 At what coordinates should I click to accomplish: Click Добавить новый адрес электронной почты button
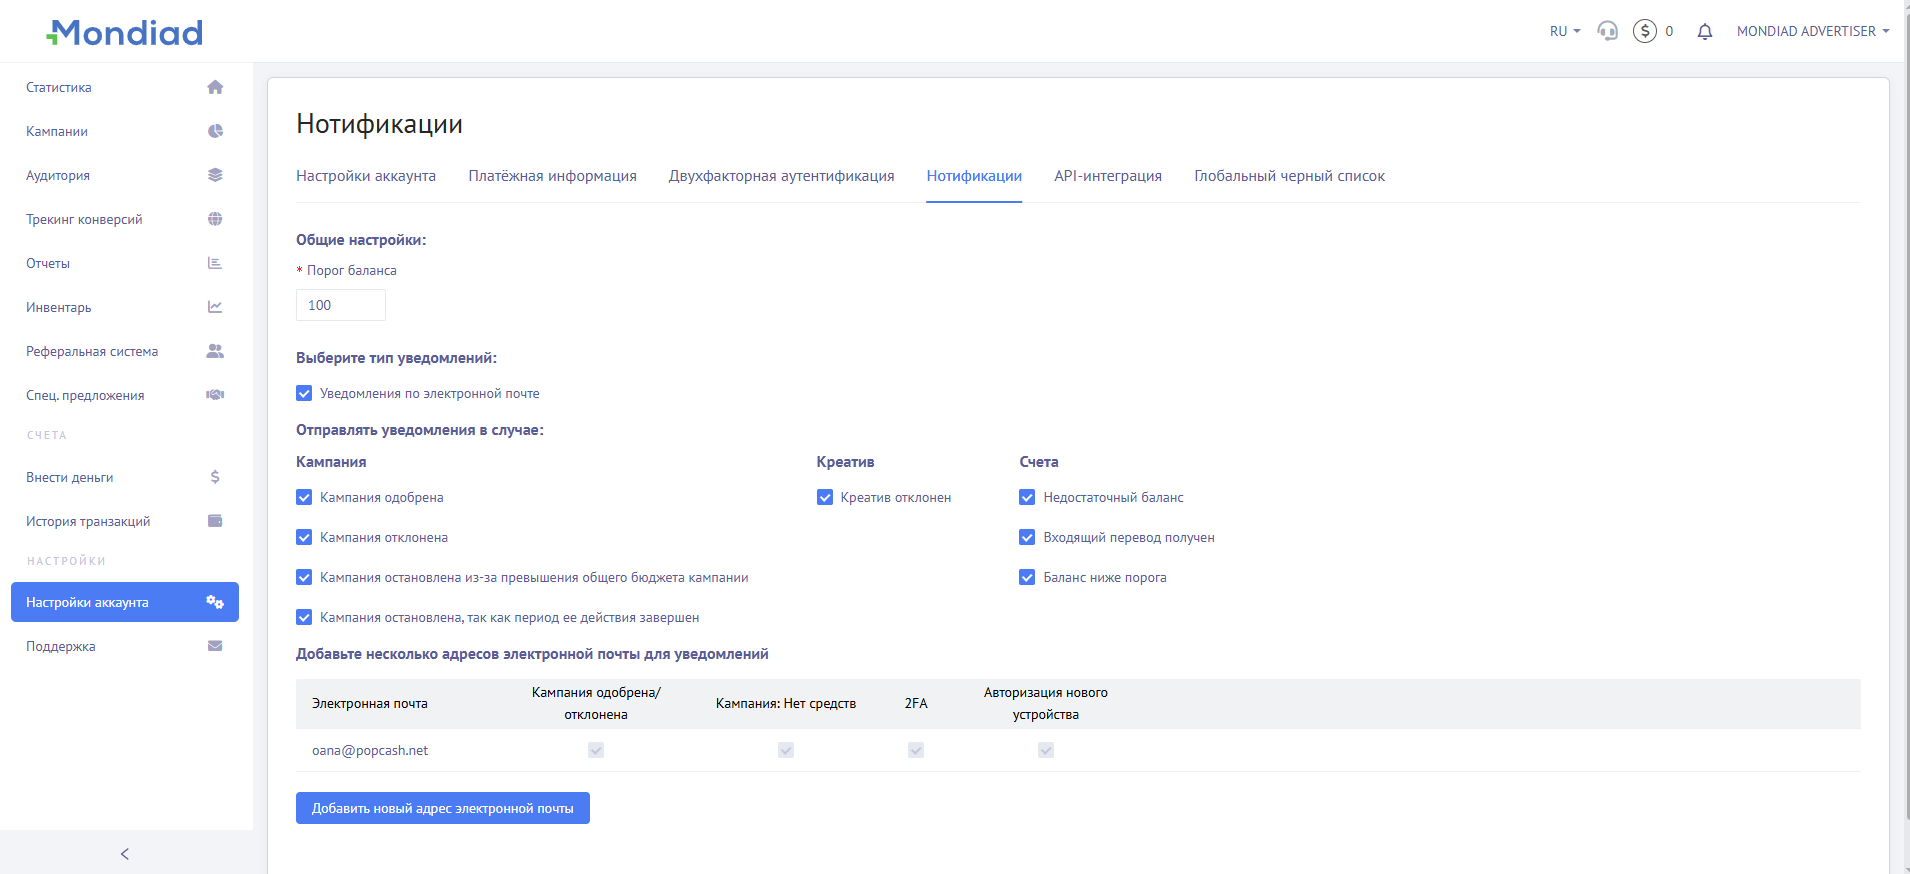click(x=442, y=808)
